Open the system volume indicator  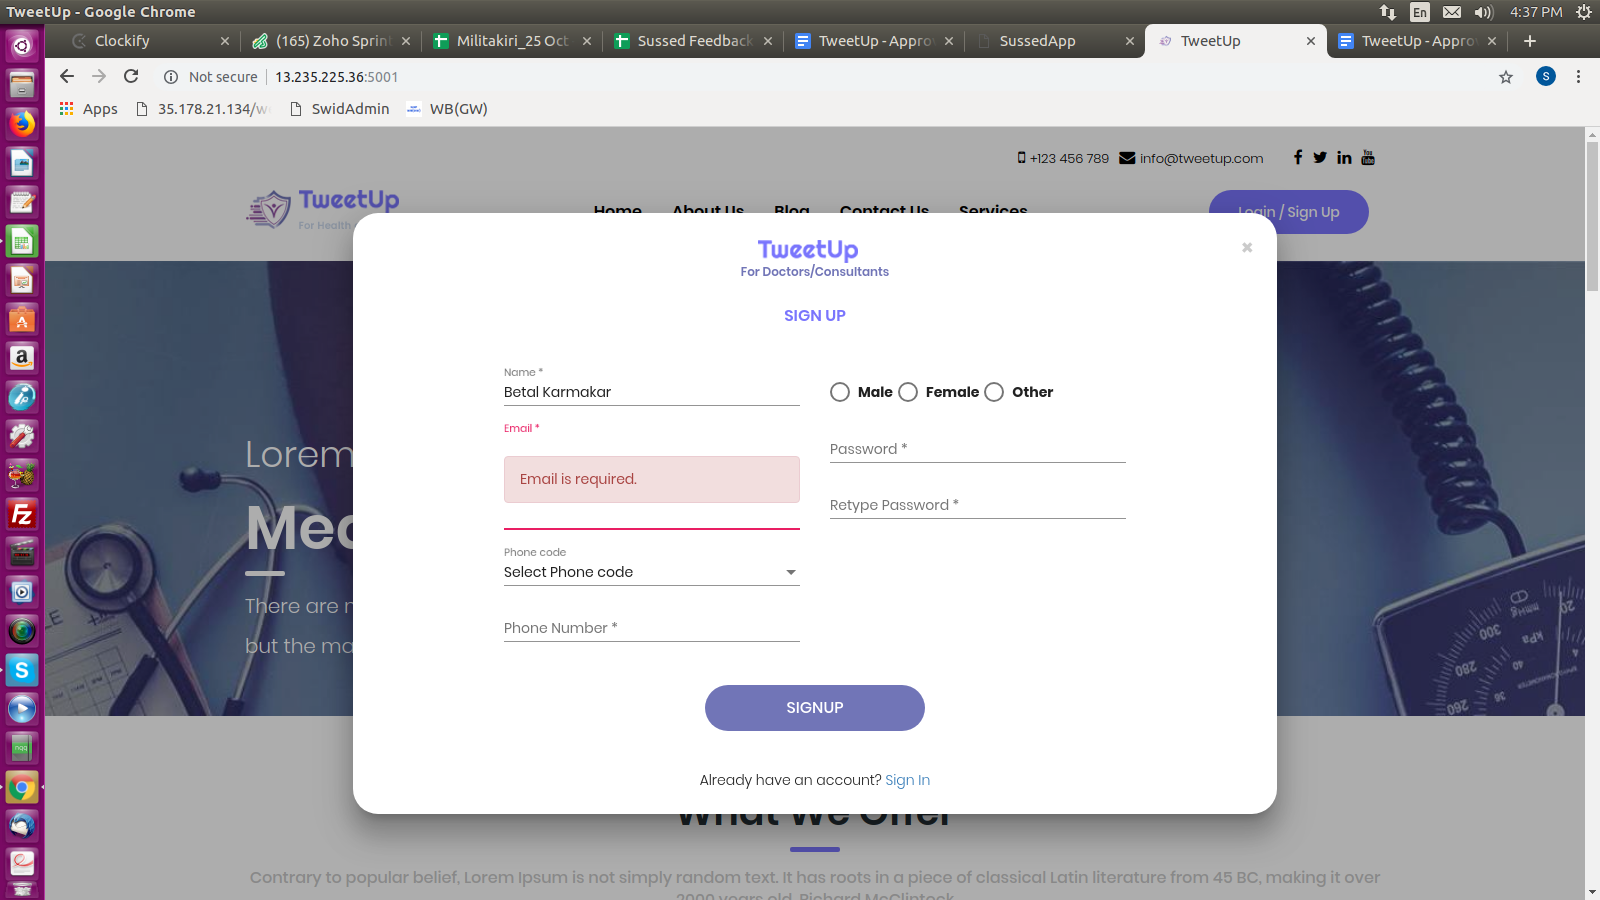click(1484, 12)
